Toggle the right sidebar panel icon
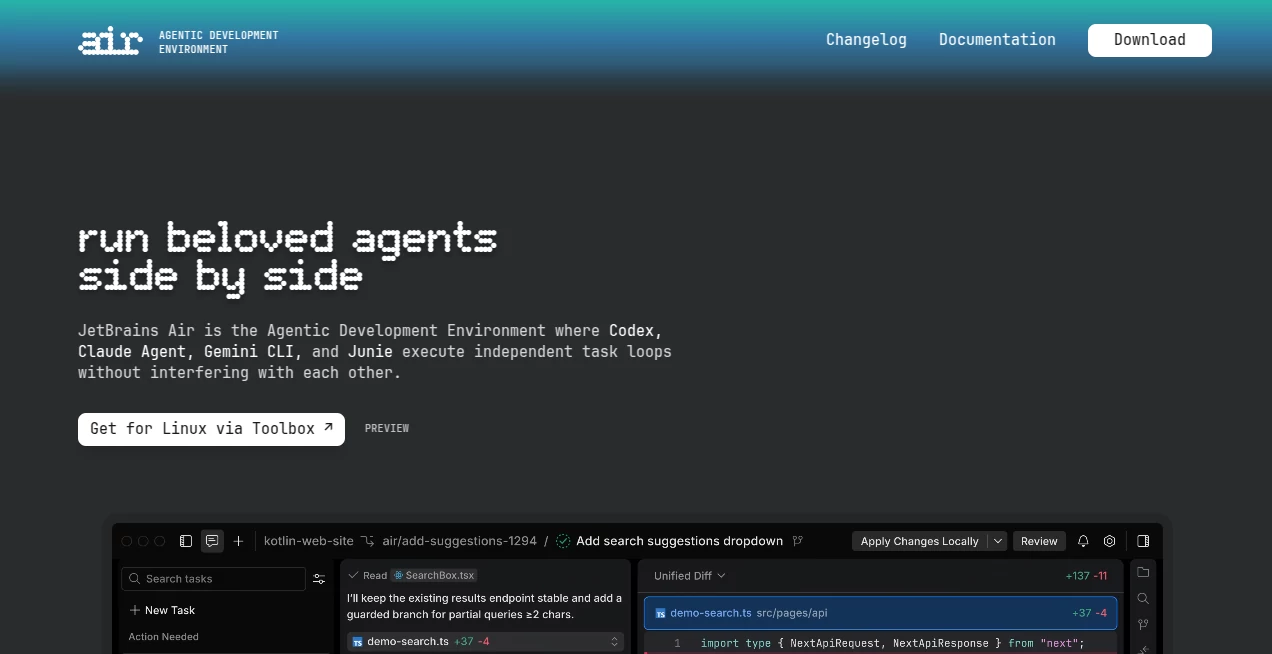The height and width of the screenshot is (654, 1272). [1143, 541]
